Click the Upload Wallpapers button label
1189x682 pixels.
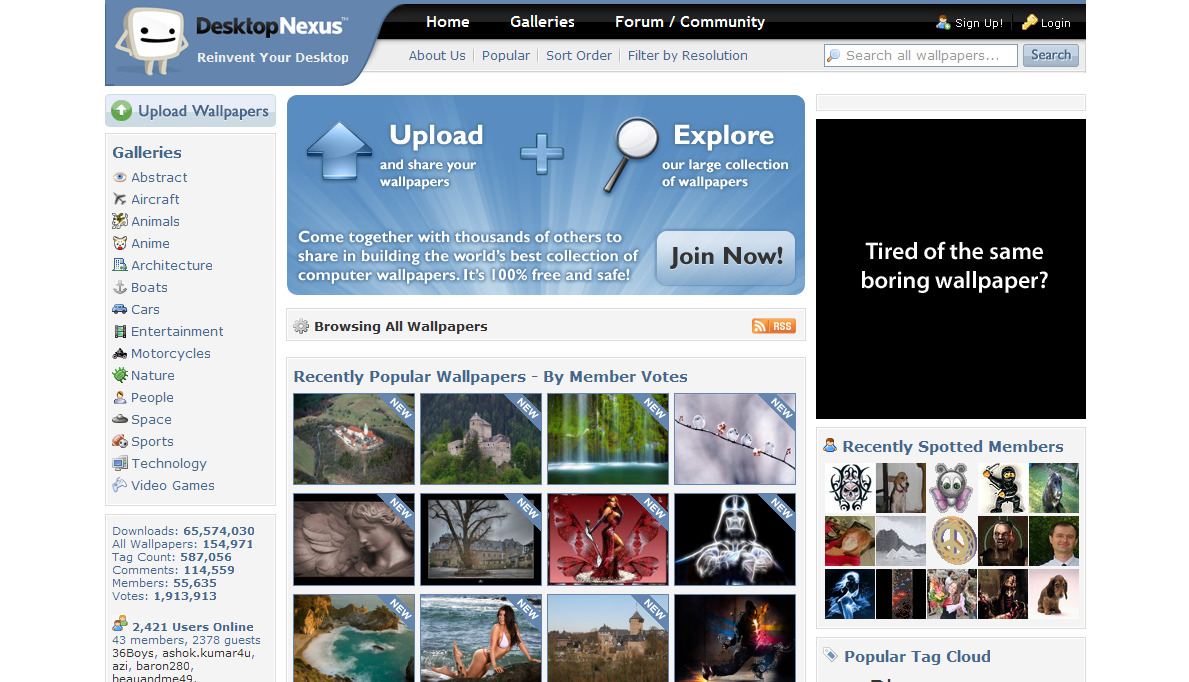pyautogui.click(x=203, y=111)
